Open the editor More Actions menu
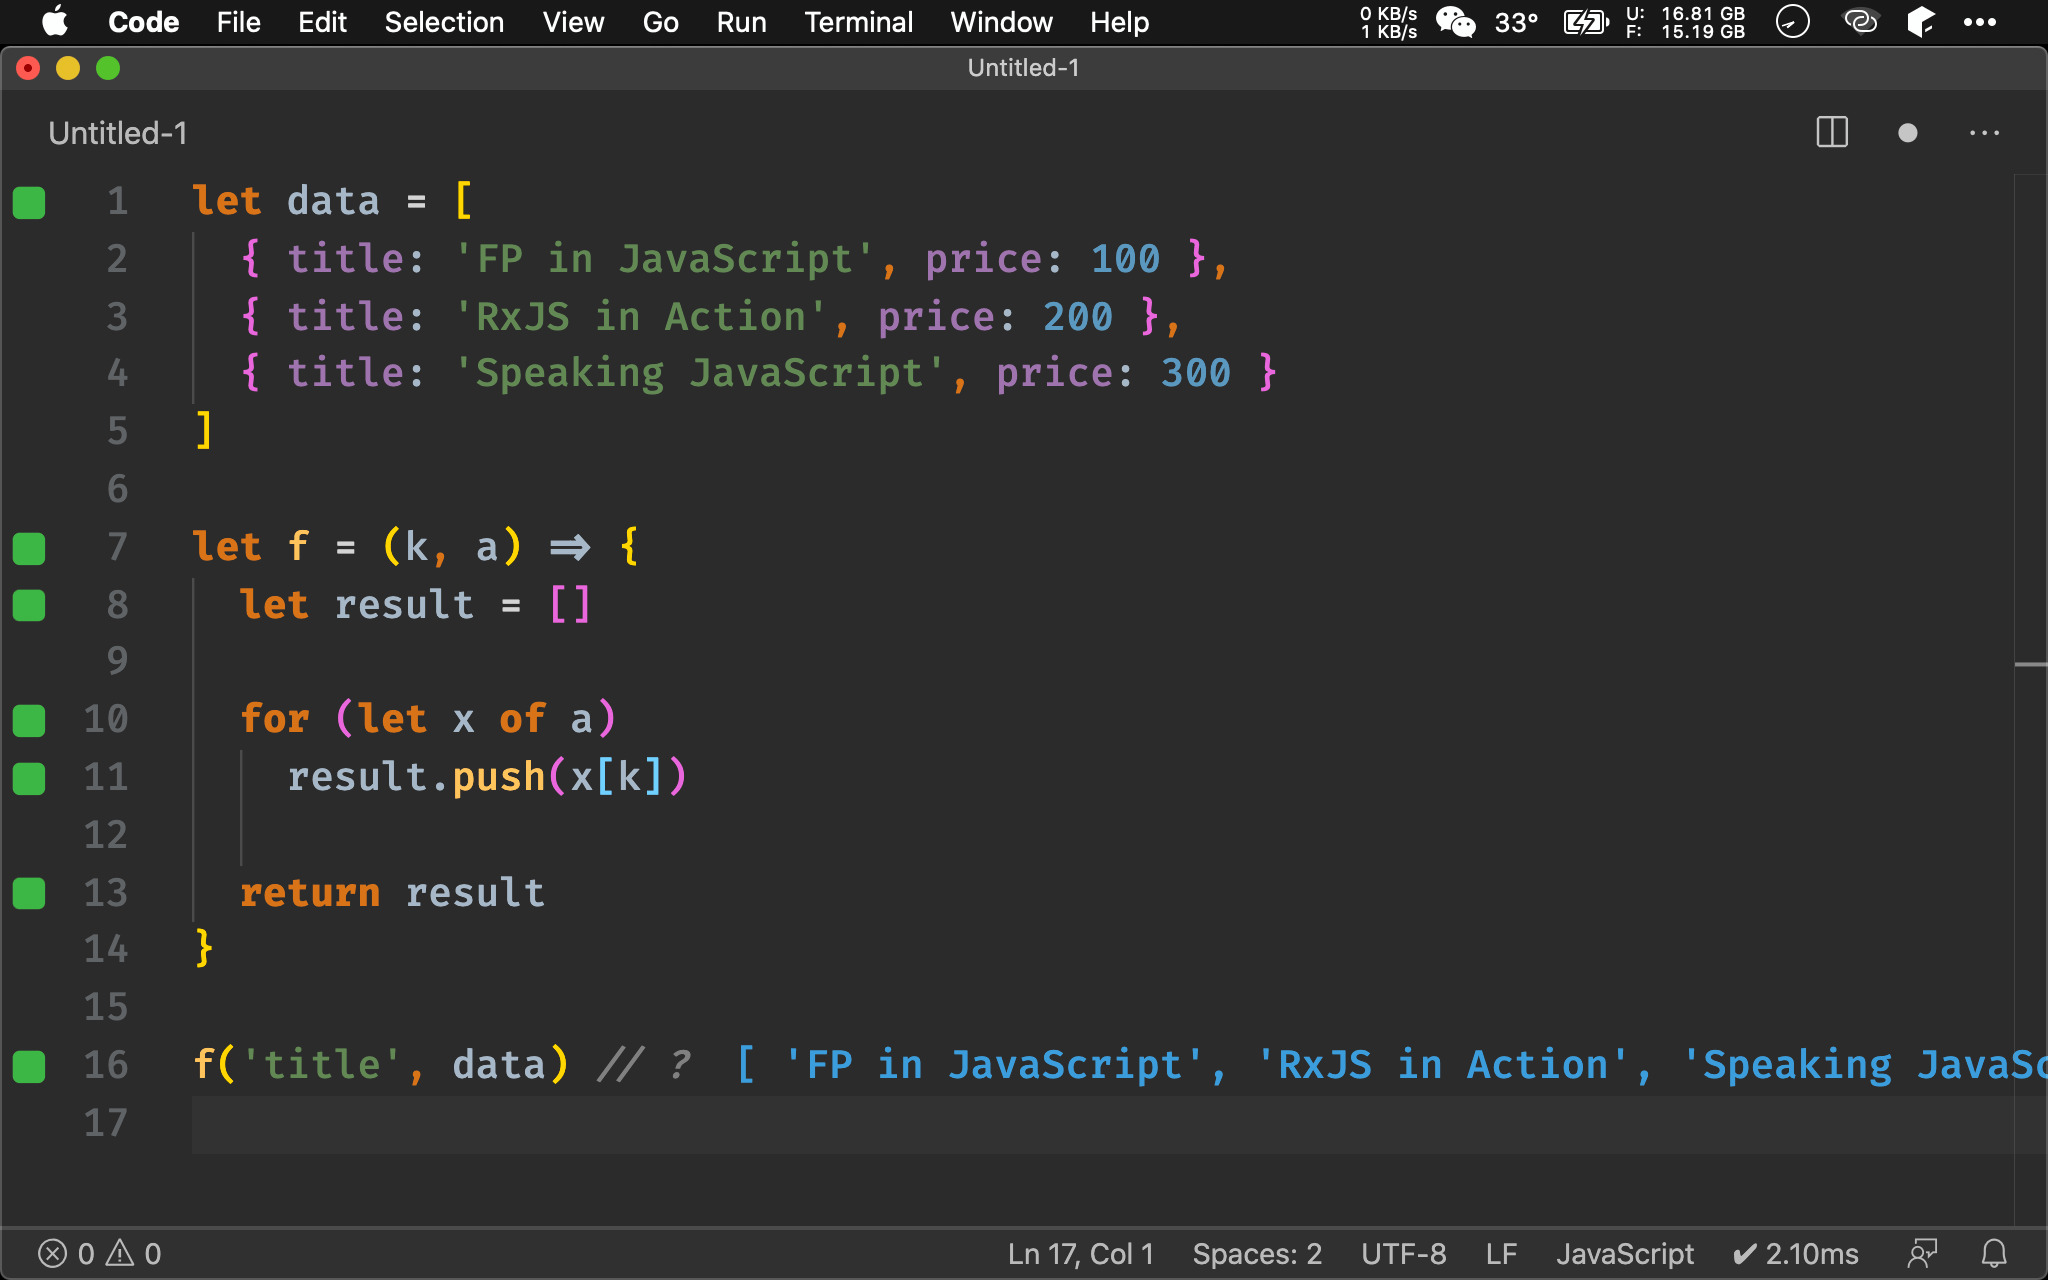 click(x=1984, y=133)
